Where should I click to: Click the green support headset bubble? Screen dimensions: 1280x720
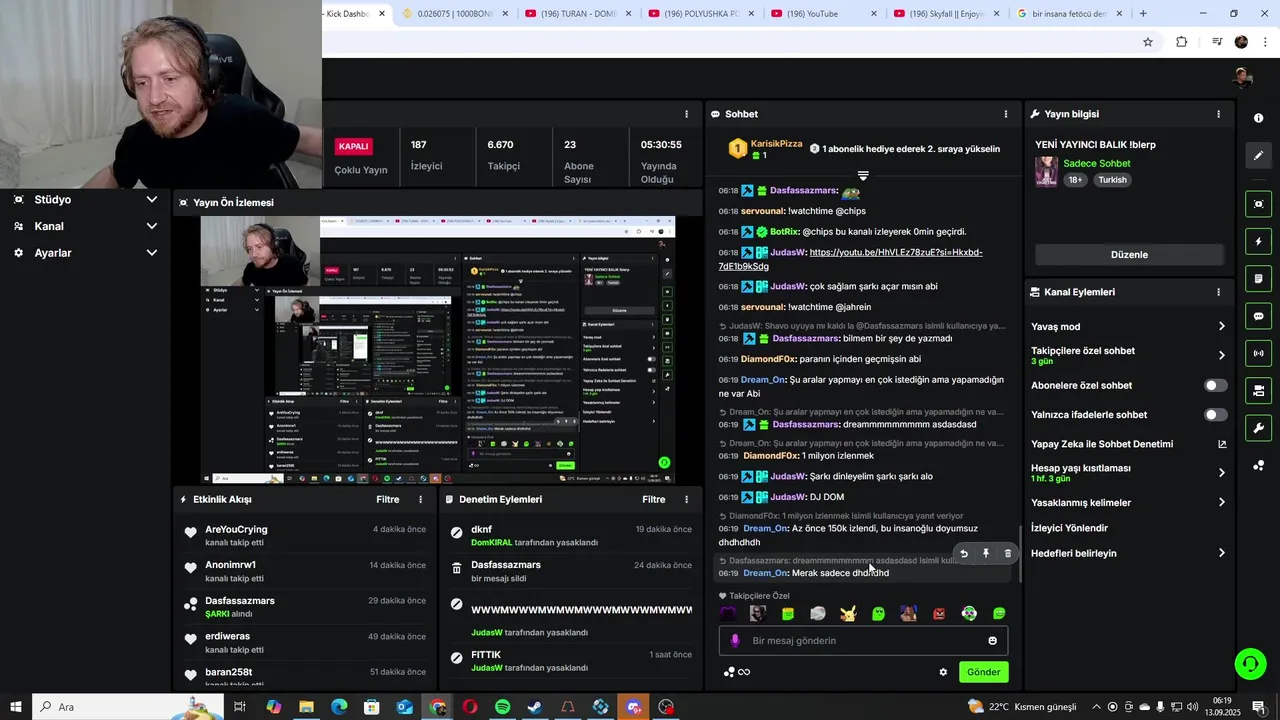point(1249,663)
